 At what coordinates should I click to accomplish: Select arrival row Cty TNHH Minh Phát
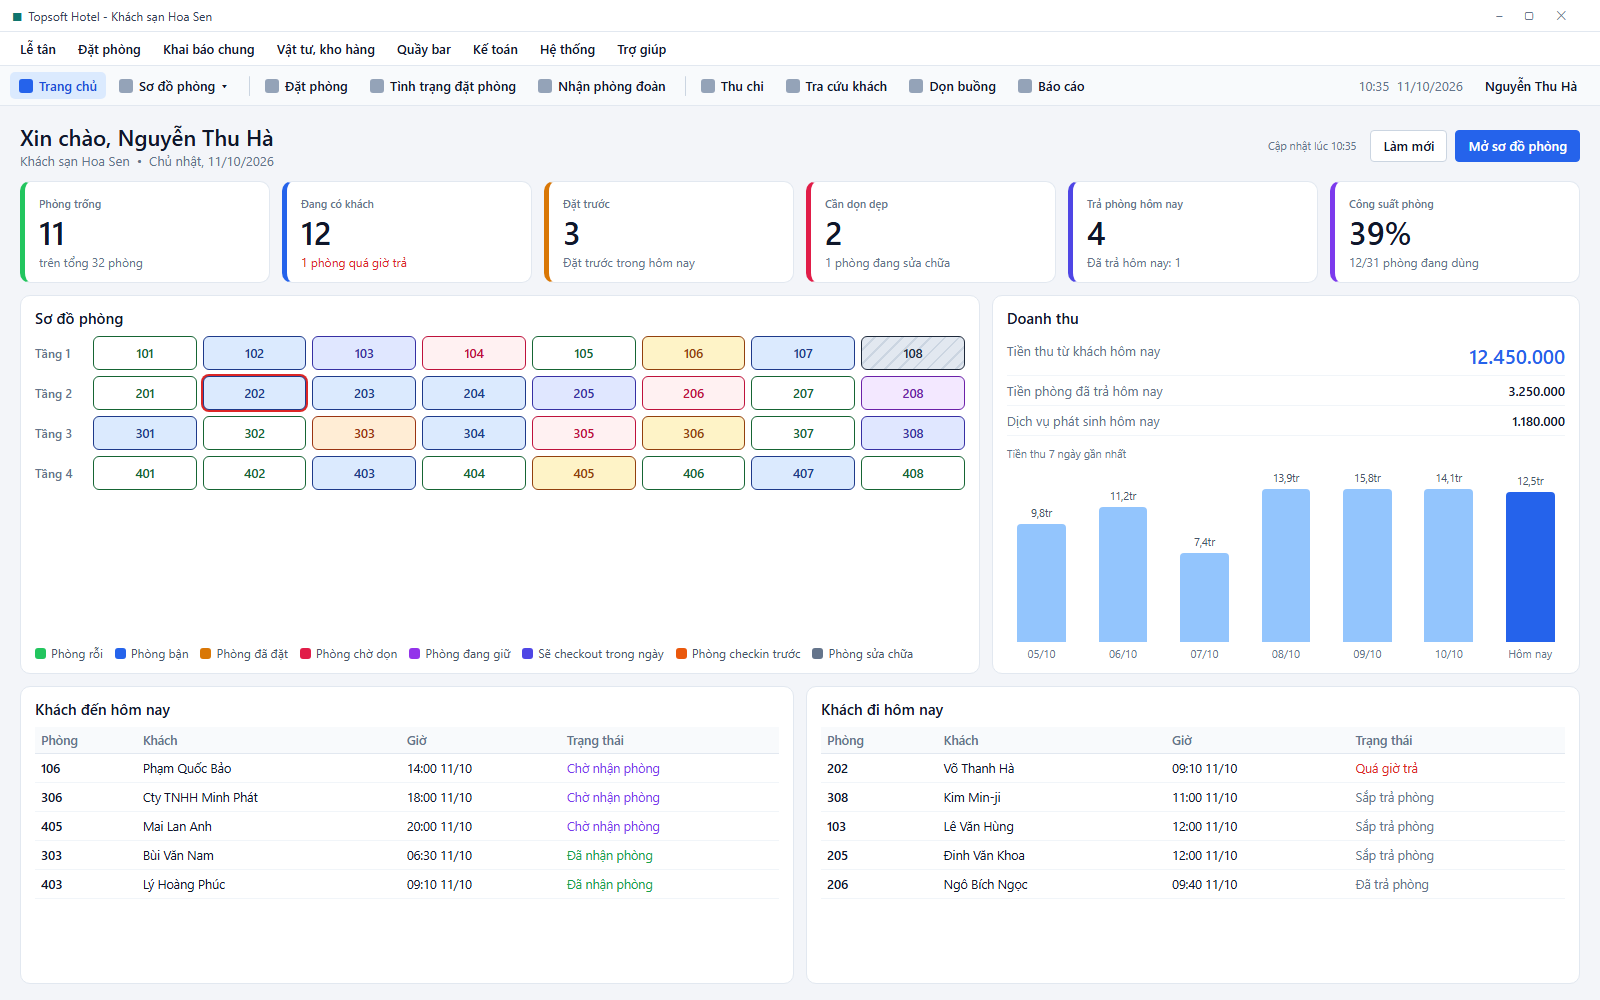[x=407, y=798]
